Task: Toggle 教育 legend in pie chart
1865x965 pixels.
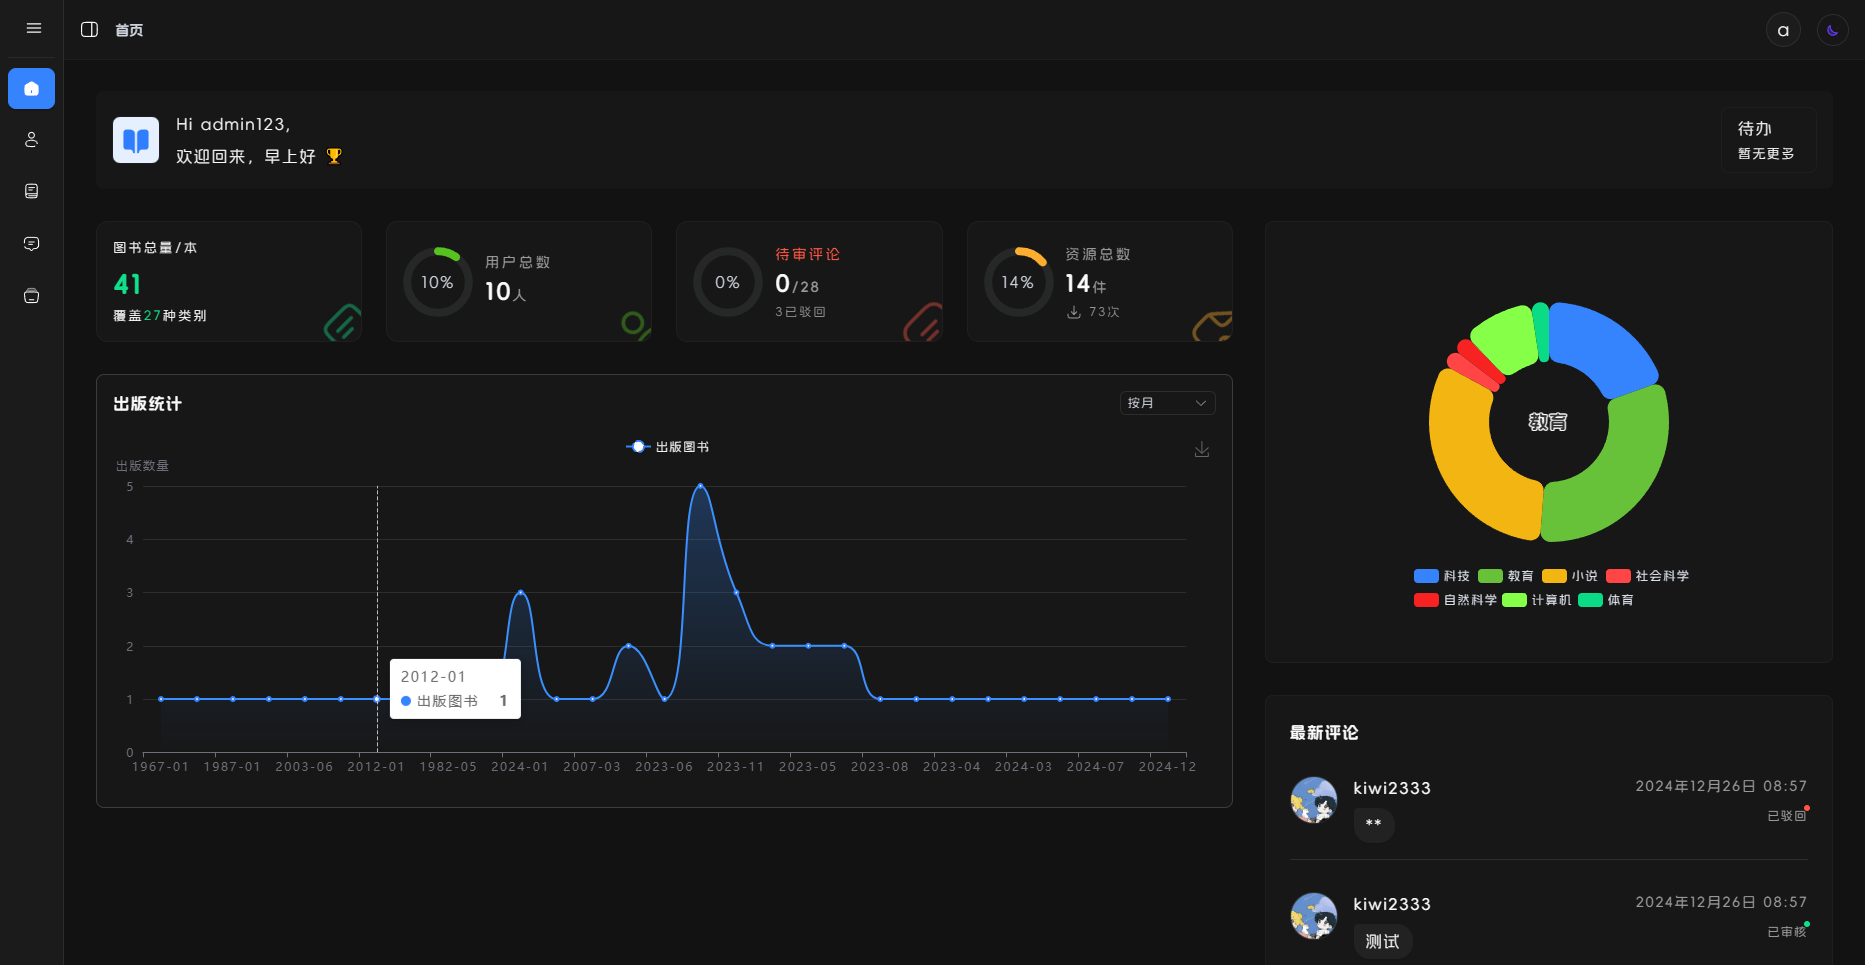Action: click(1506, 576)
